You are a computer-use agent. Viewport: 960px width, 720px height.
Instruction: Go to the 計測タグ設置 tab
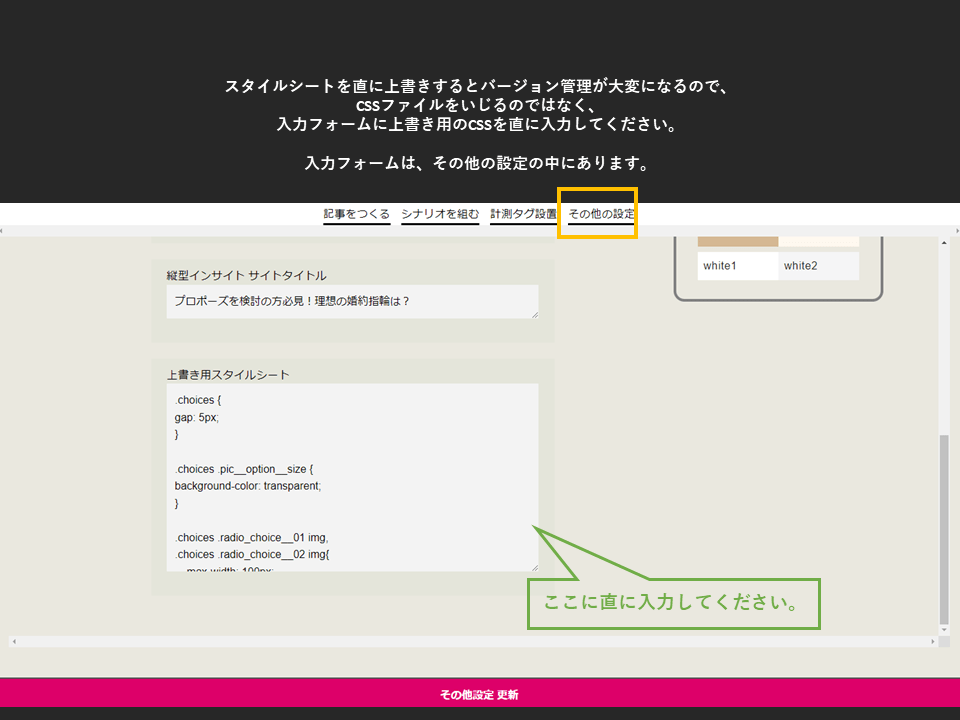click(523, 214)
